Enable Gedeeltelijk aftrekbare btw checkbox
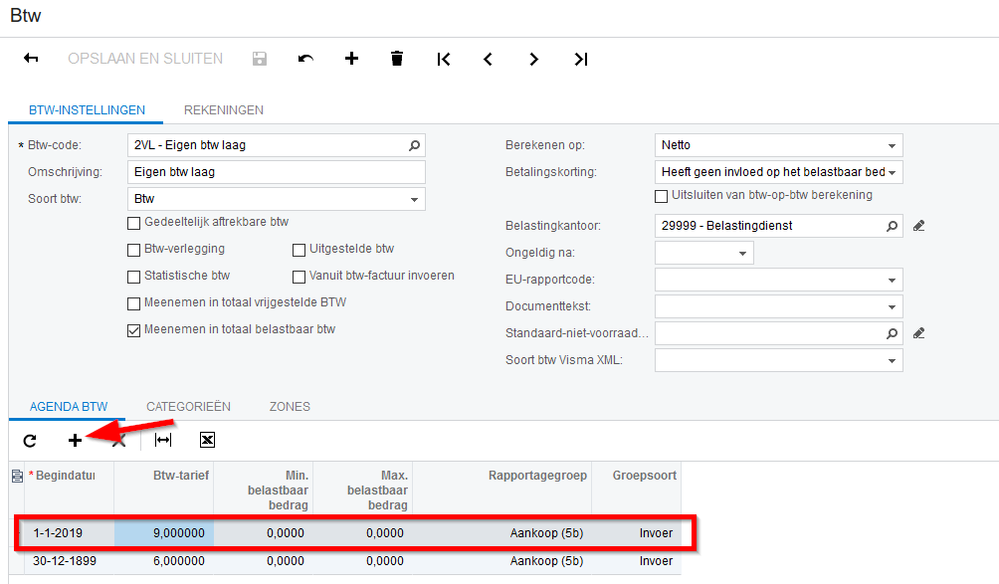 coord(134,222)
